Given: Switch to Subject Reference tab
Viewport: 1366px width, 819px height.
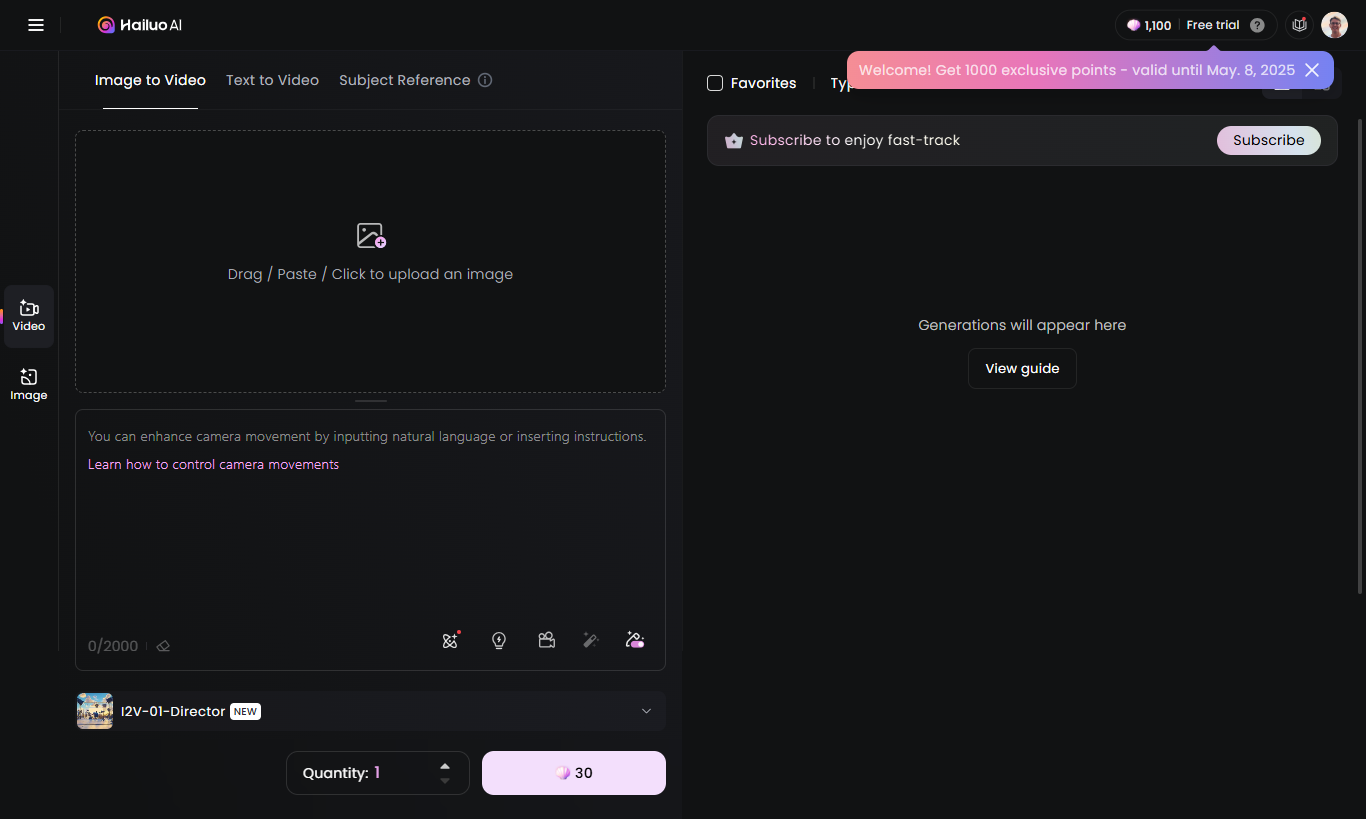Looking at the screenshot, I should click(x=404, y=80).
